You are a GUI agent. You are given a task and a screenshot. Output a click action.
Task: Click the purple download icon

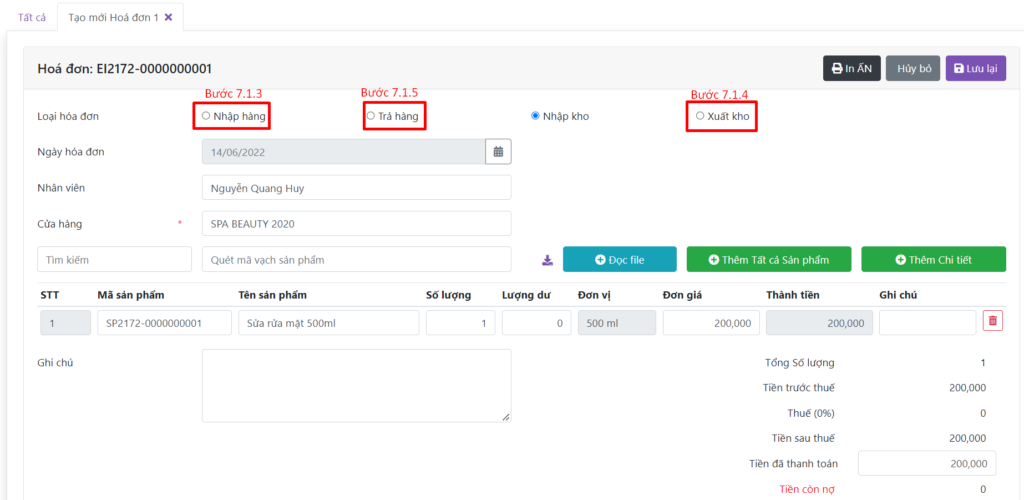pos(547,260)
